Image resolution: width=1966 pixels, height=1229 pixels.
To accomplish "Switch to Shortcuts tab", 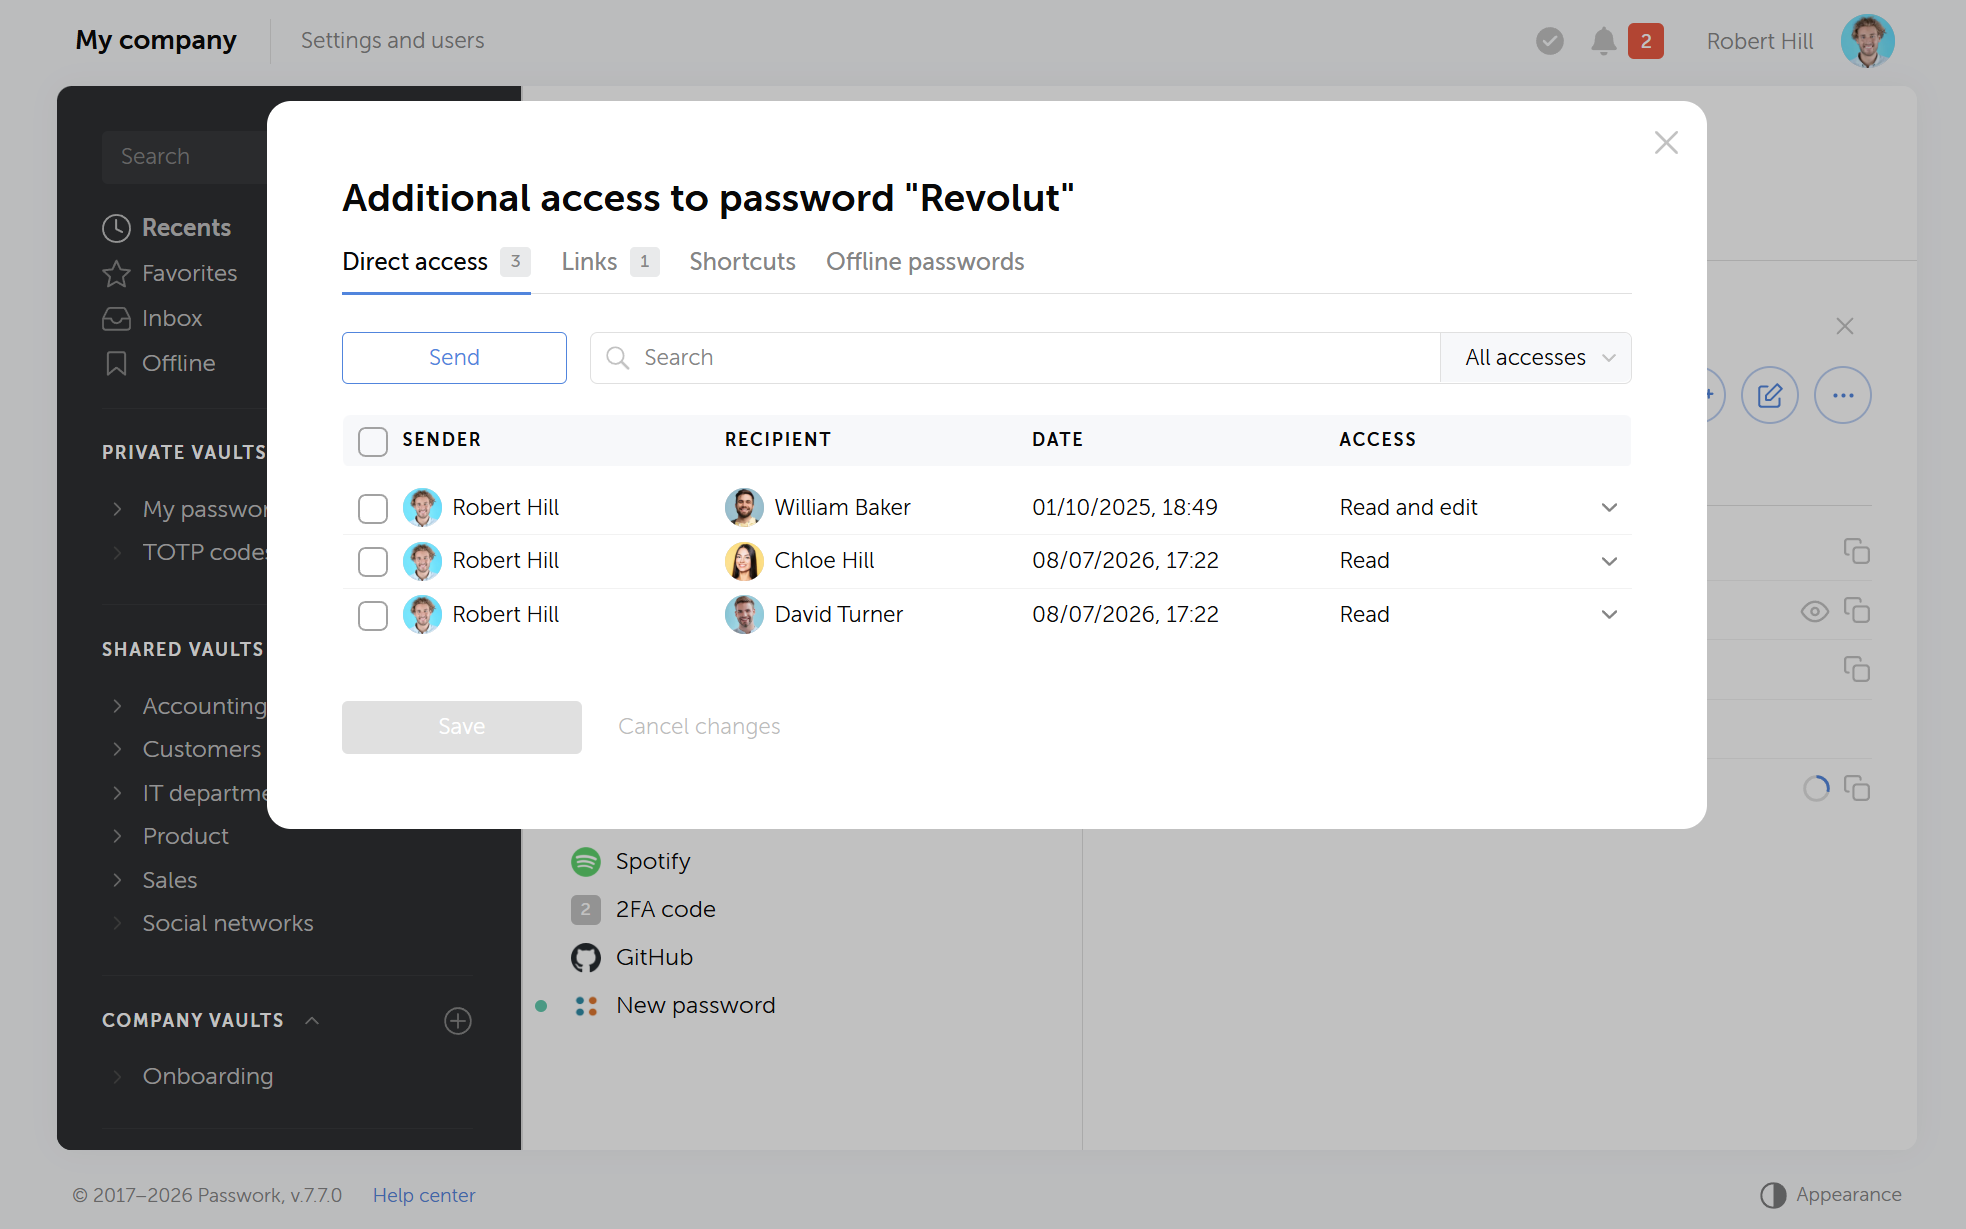I will 742,262.
